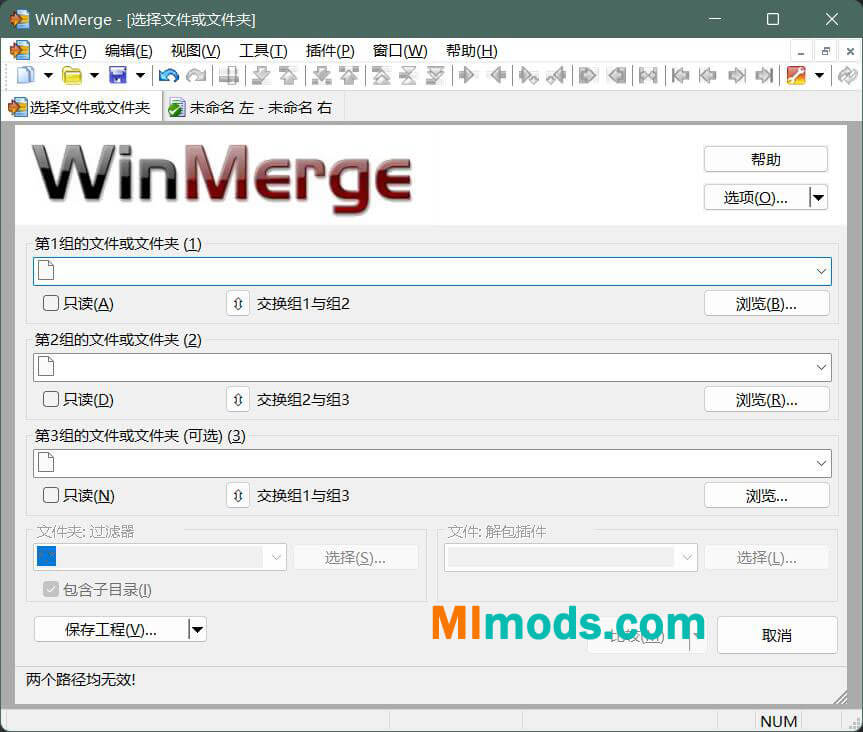Screen dimensions: 863x732
Task: Click the 选项(O)... button
Action: click(x=756, y=197)
